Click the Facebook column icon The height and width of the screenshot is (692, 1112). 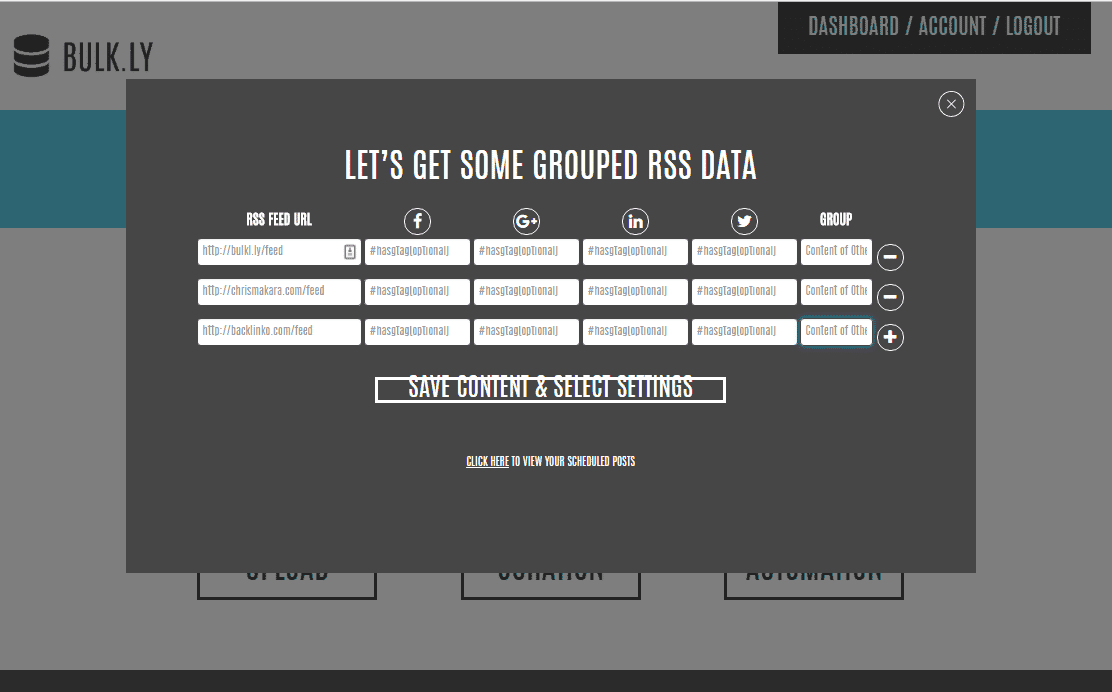tap(417, 221)
